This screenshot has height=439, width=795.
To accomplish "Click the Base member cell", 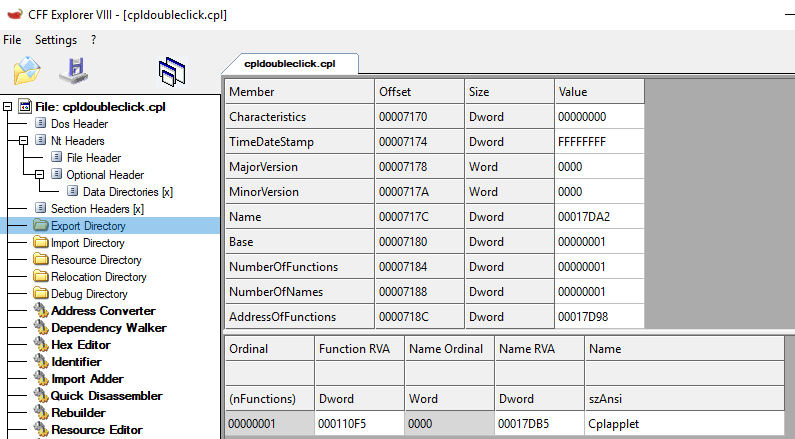I will pos(300,241).
